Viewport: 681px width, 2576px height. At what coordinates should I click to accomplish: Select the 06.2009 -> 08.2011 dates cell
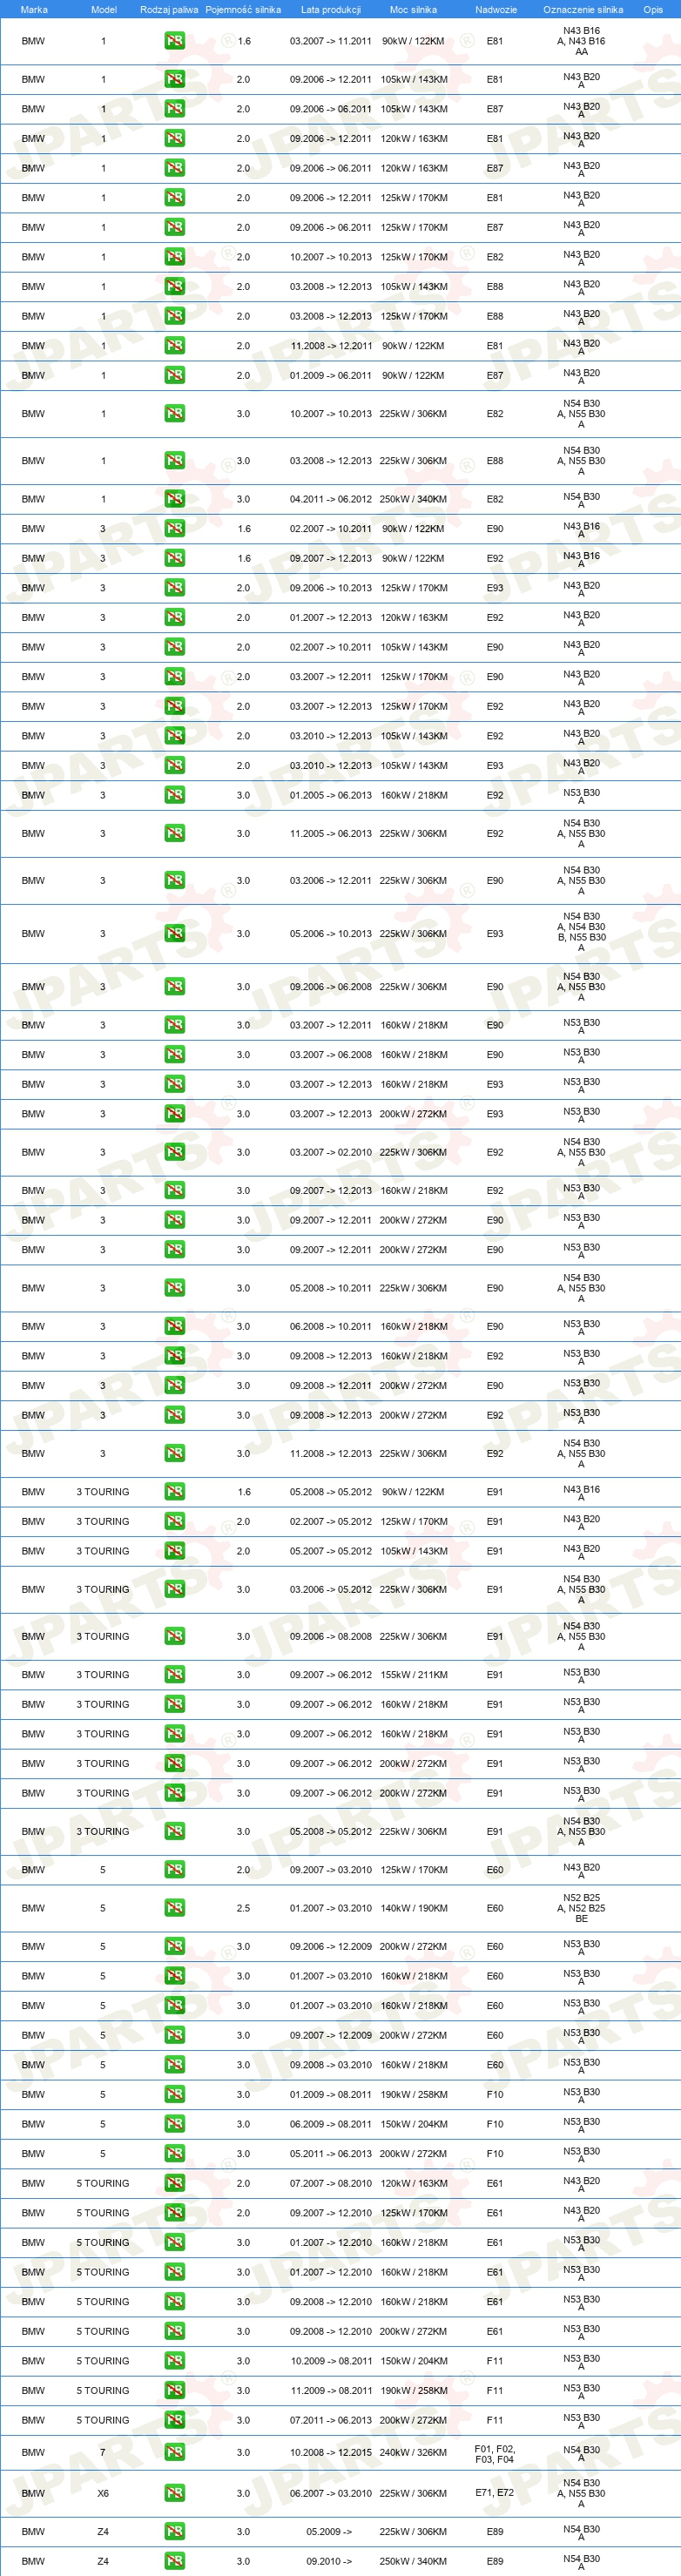click(x=331, y=2125)
